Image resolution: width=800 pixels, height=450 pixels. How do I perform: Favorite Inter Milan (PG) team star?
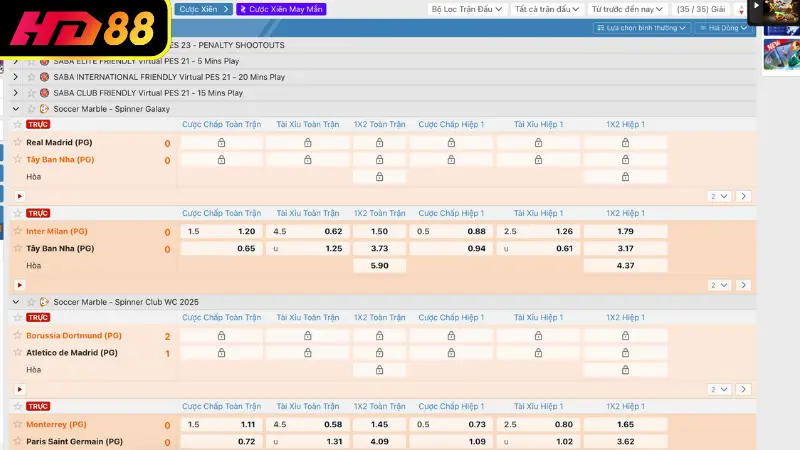pos(18,231)
